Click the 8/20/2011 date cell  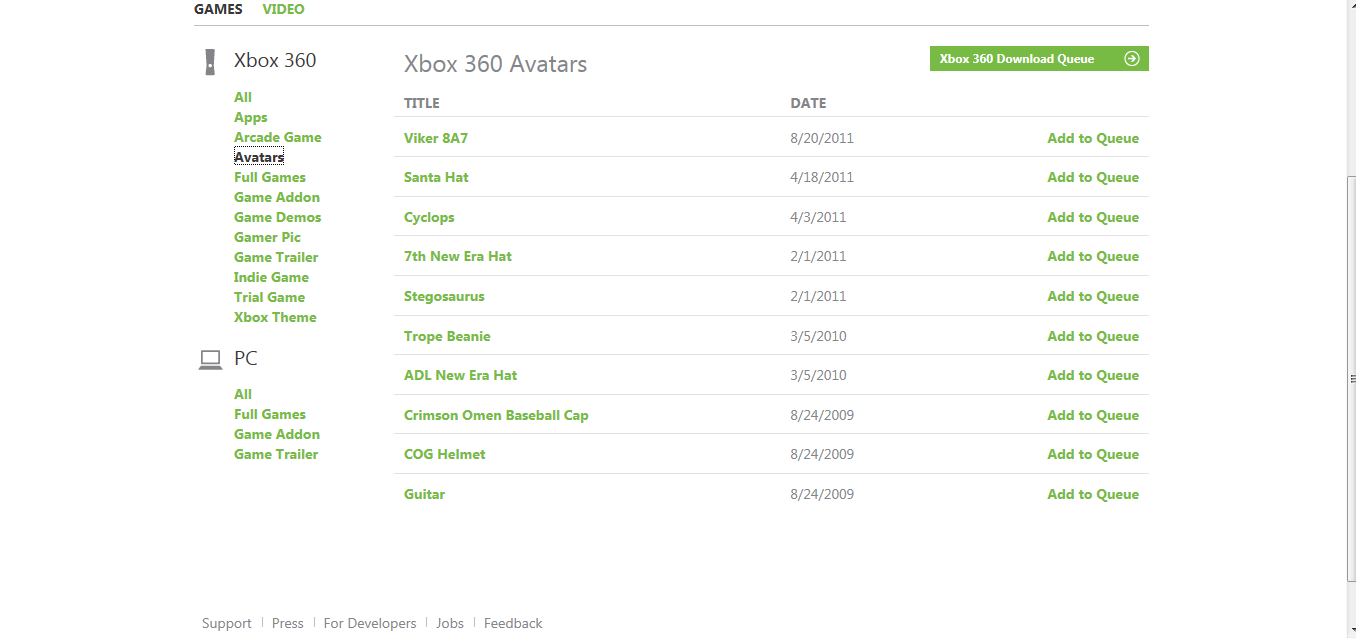(x=822, y=138)
